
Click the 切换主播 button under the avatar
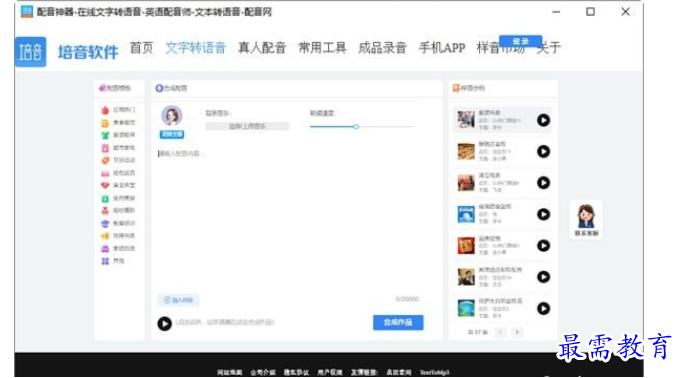(x=172, y=134)
